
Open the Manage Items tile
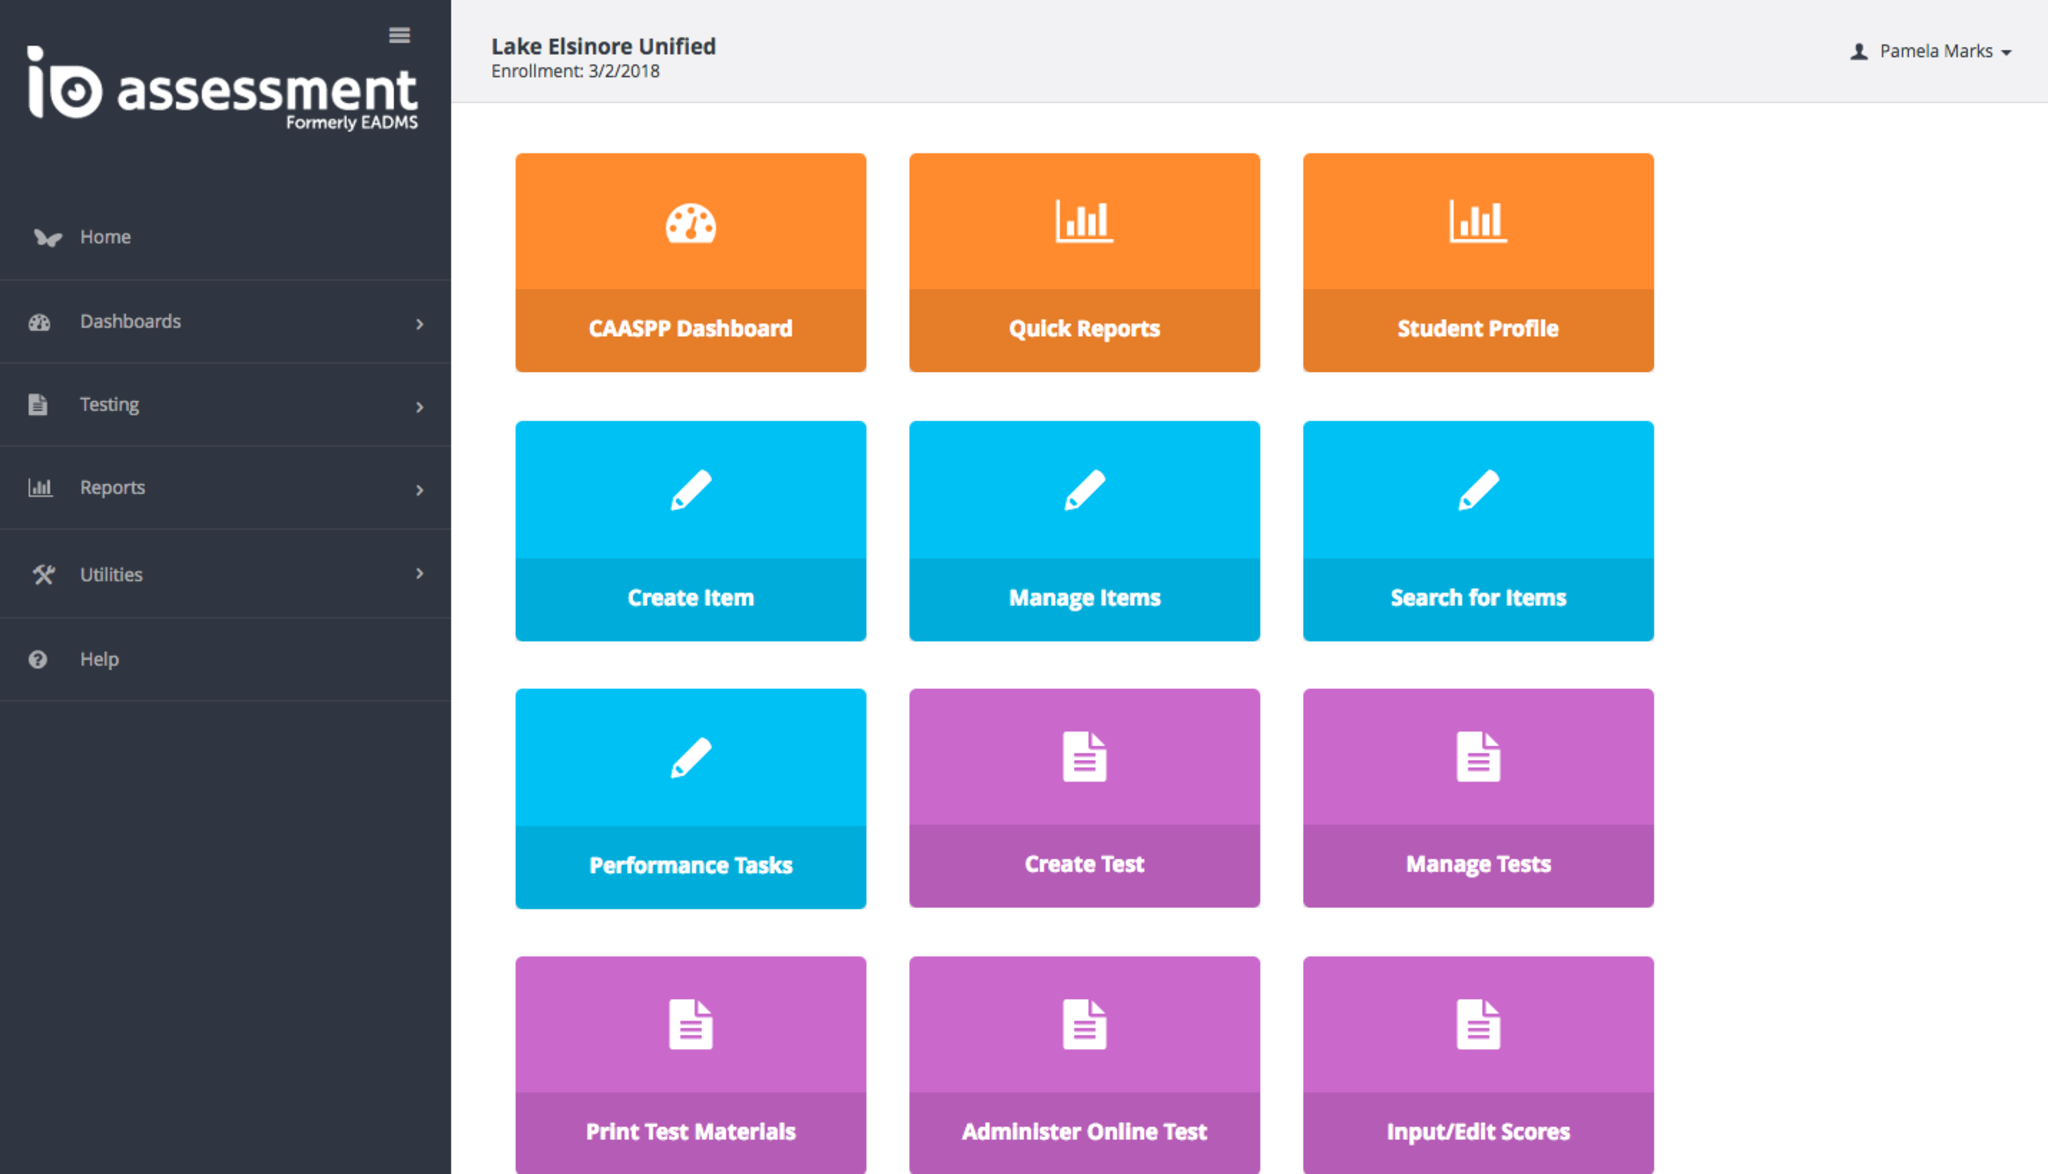tap(1084, 531)
